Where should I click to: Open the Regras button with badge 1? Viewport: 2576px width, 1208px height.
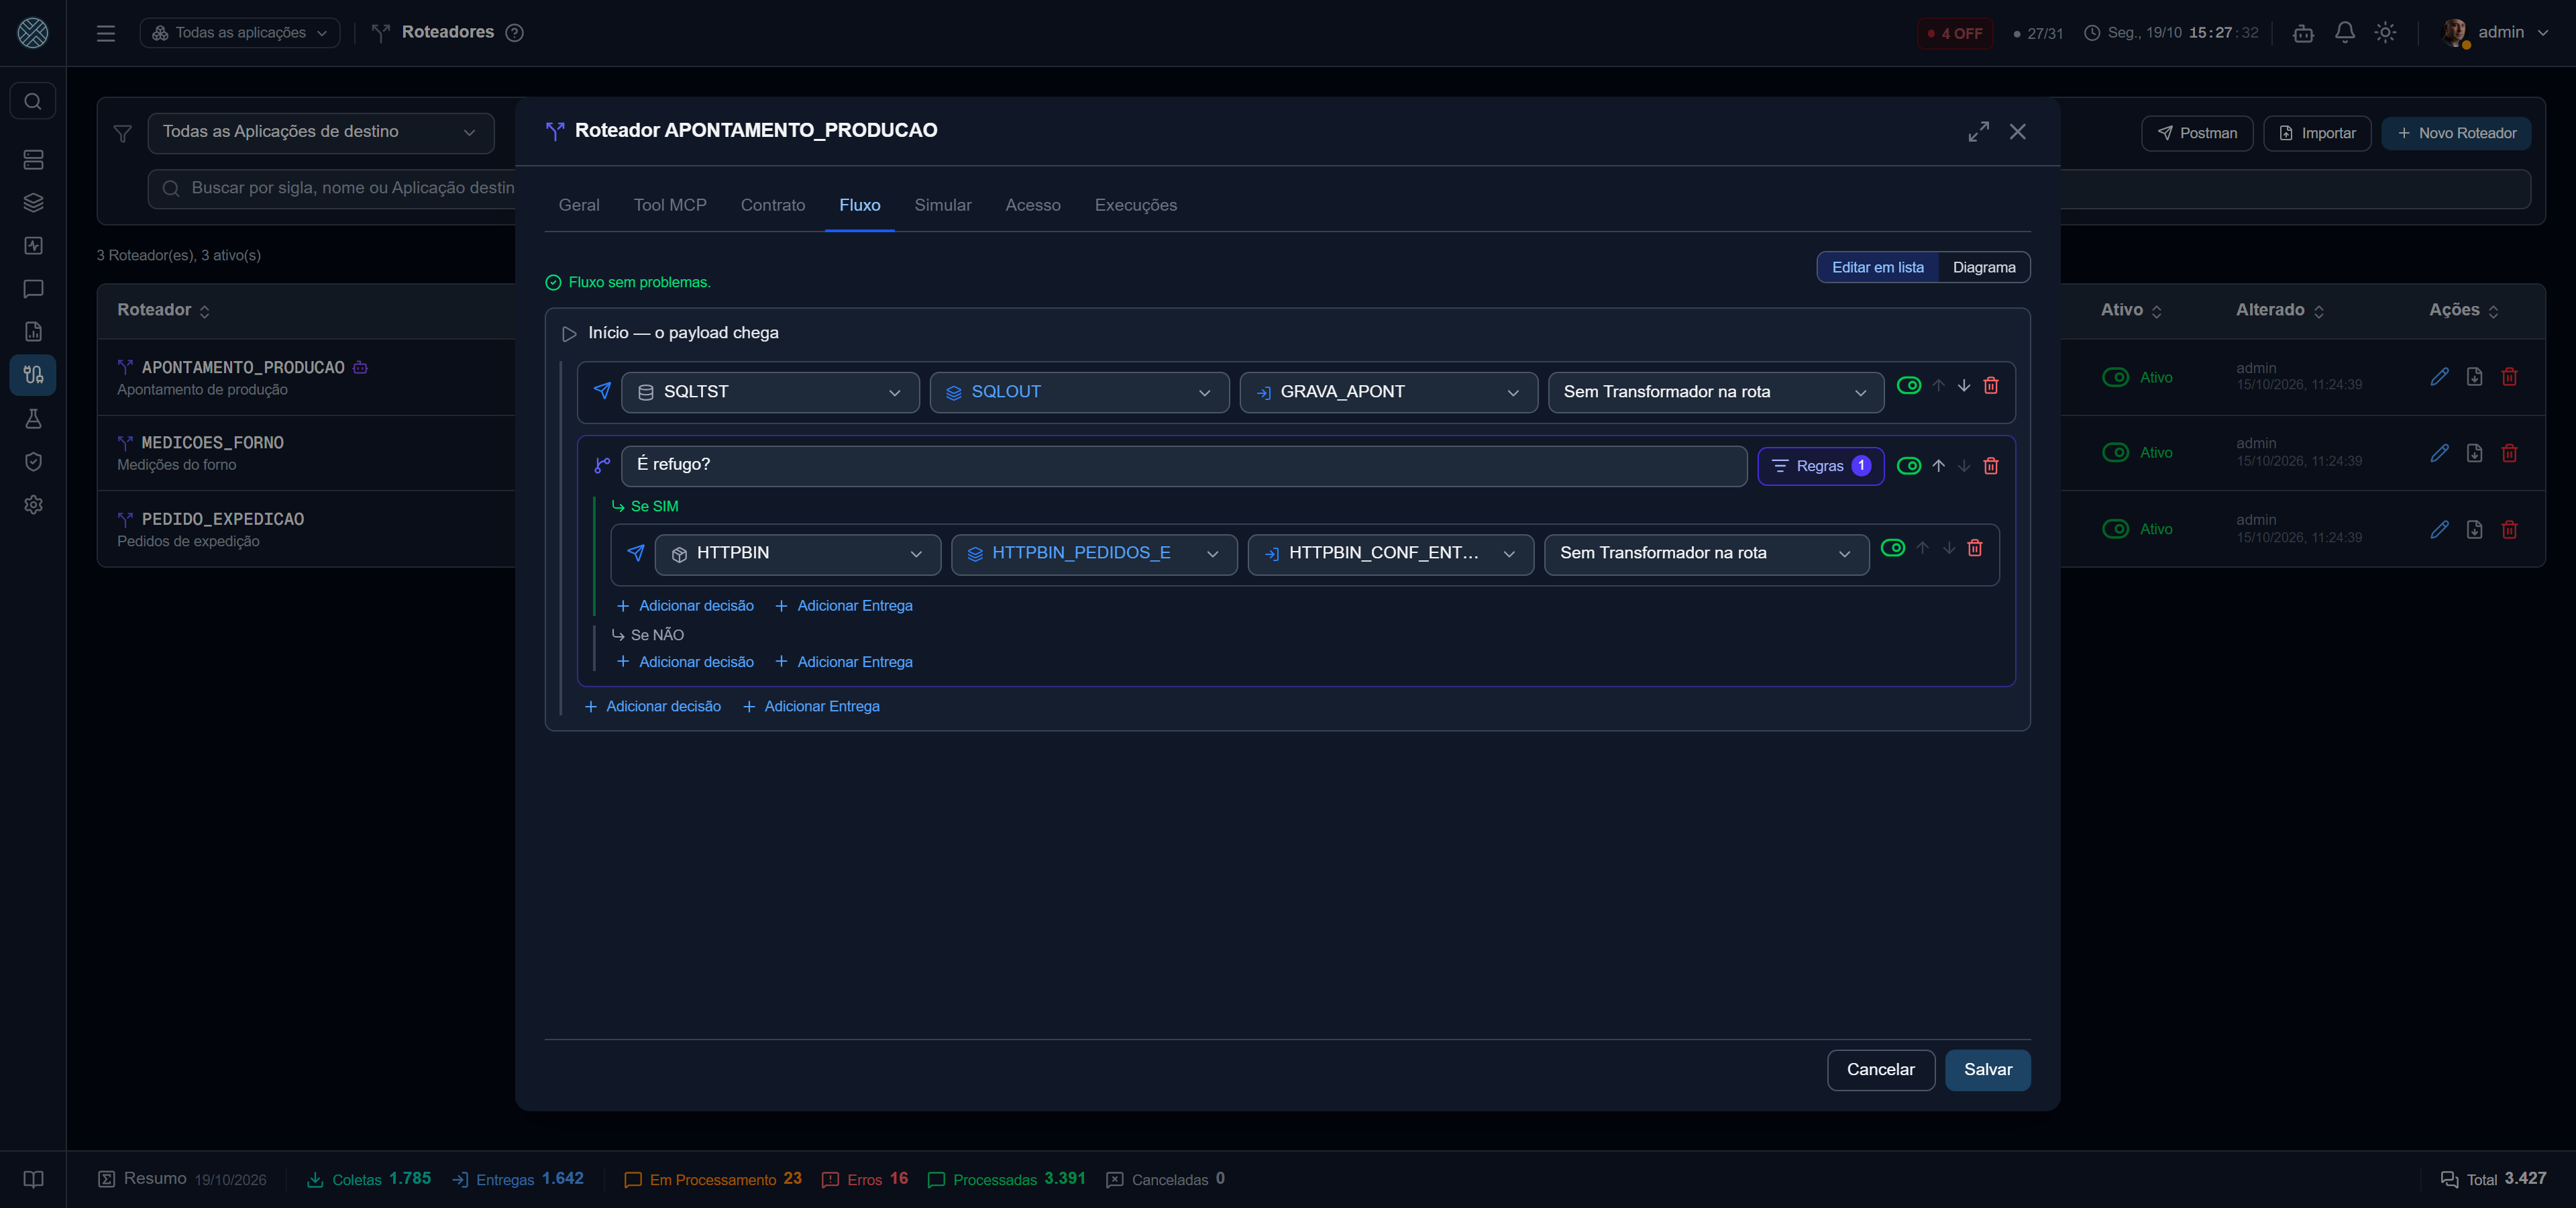pyautogui.click(x=1820, y=466)
